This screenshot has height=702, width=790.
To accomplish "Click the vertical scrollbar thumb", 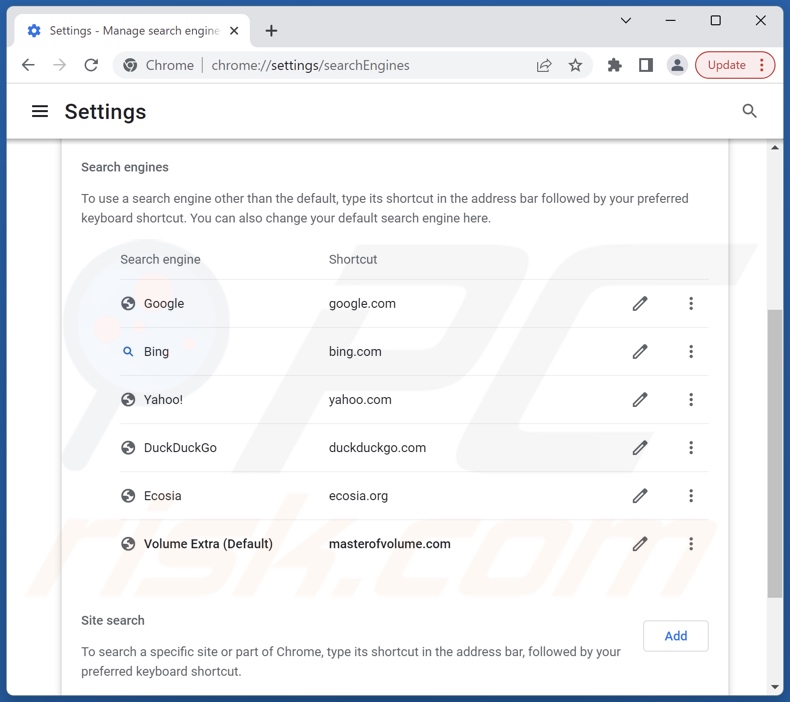I will pos(774,454).
